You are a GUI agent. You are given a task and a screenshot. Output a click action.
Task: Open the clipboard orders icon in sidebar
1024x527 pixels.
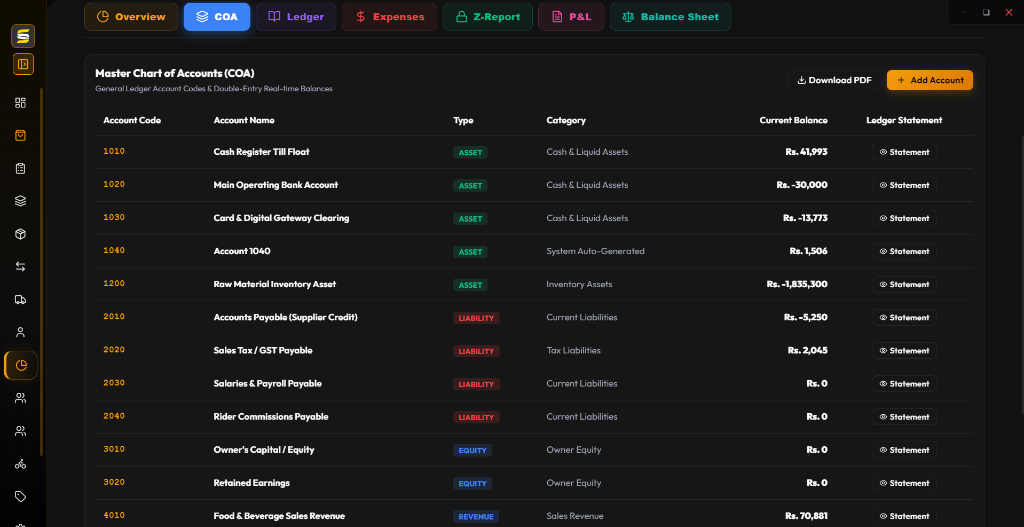click(20, 168)
